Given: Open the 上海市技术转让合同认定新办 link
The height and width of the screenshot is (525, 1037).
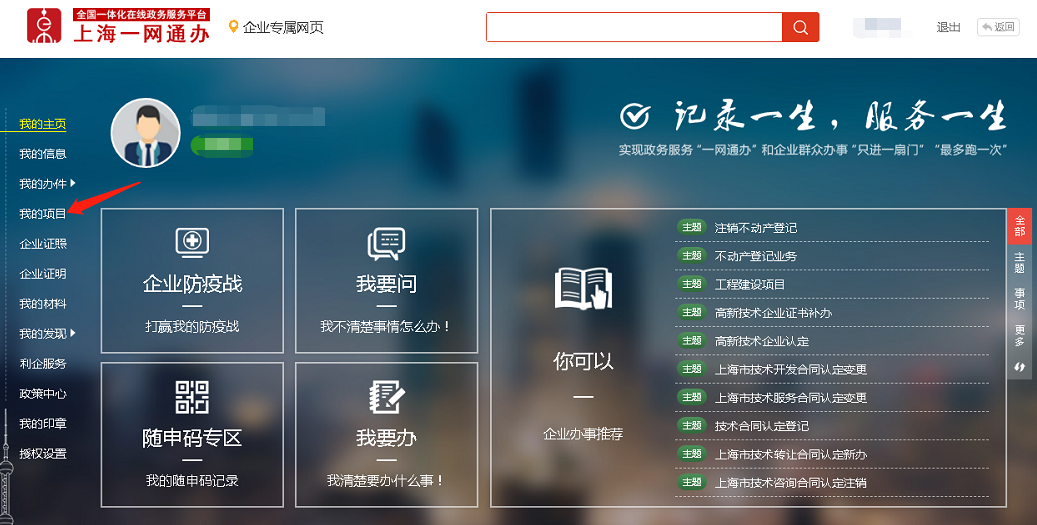Looking at the screenshot, I should (791, 455).
